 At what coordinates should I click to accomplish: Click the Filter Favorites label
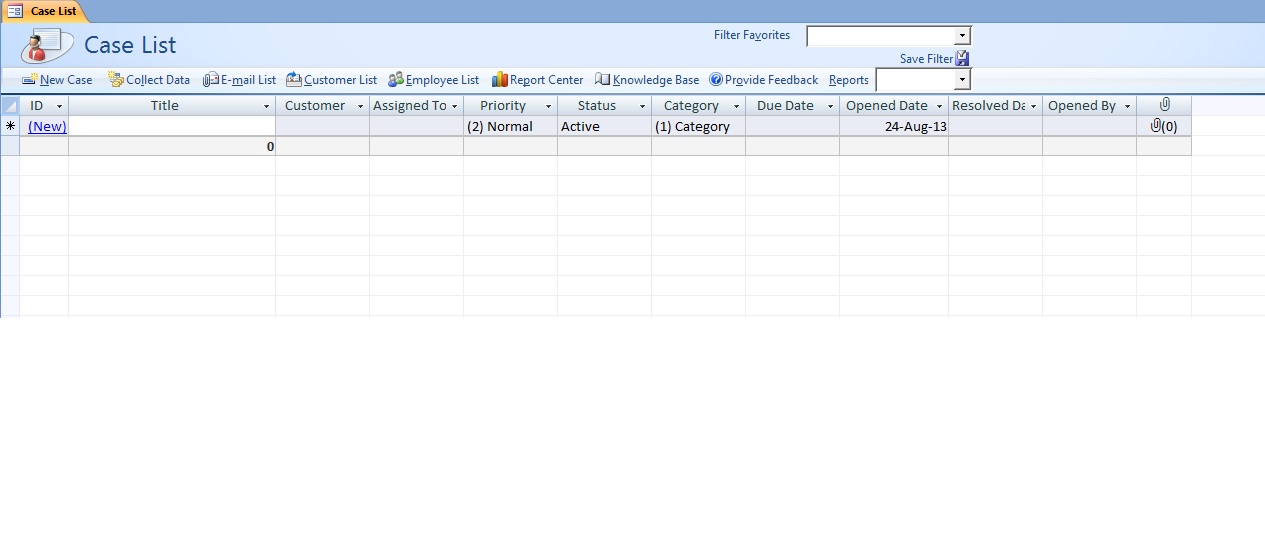coord(752,35)
